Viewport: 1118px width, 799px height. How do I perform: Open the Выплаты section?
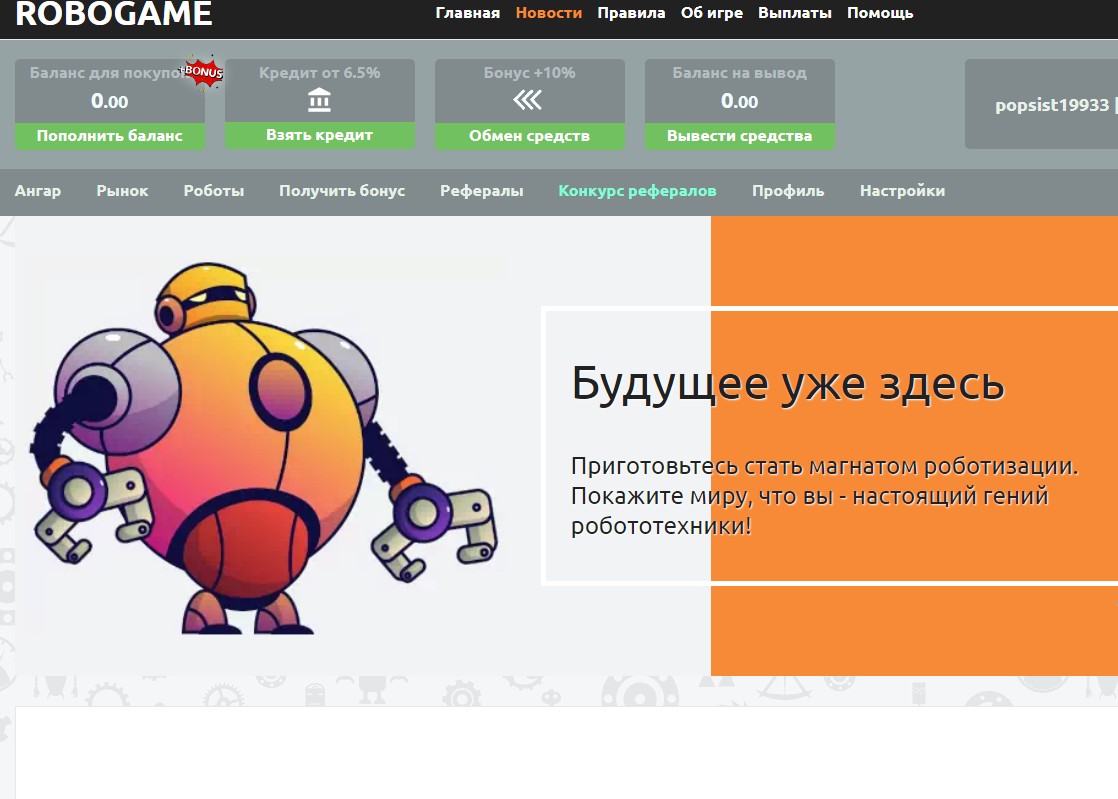coord(794,13)
